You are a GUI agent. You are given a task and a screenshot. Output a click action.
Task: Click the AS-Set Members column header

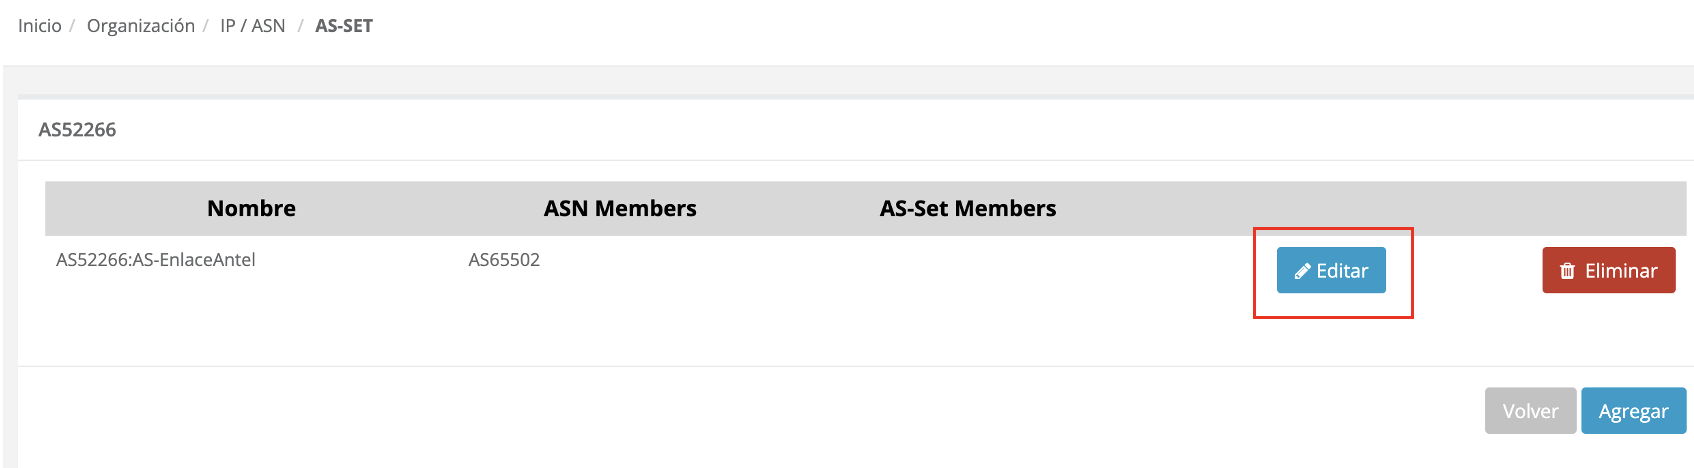click(967, 208)
